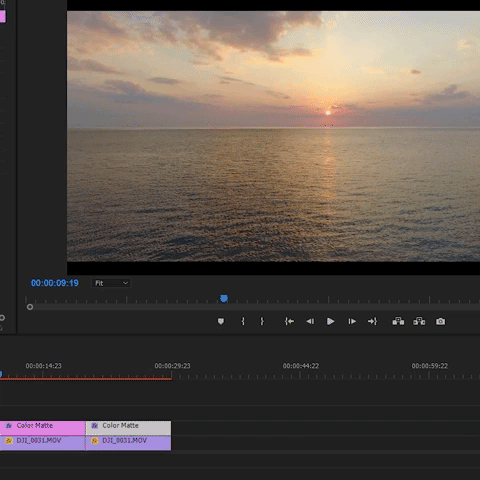Add a marker in Program Monitor

[221, 321]
